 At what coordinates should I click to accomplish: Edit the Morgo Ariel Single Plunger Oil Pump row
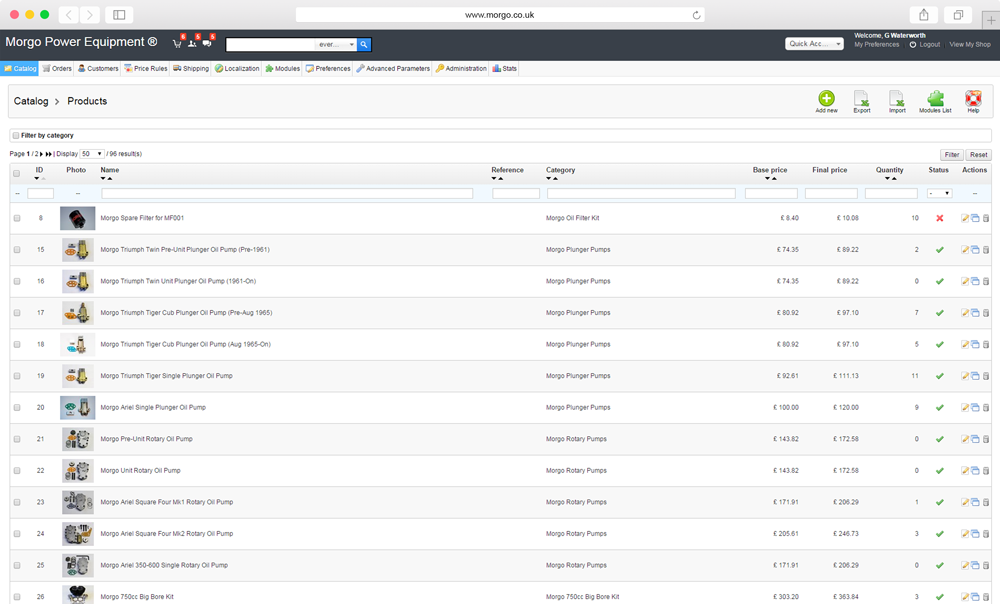965,408
